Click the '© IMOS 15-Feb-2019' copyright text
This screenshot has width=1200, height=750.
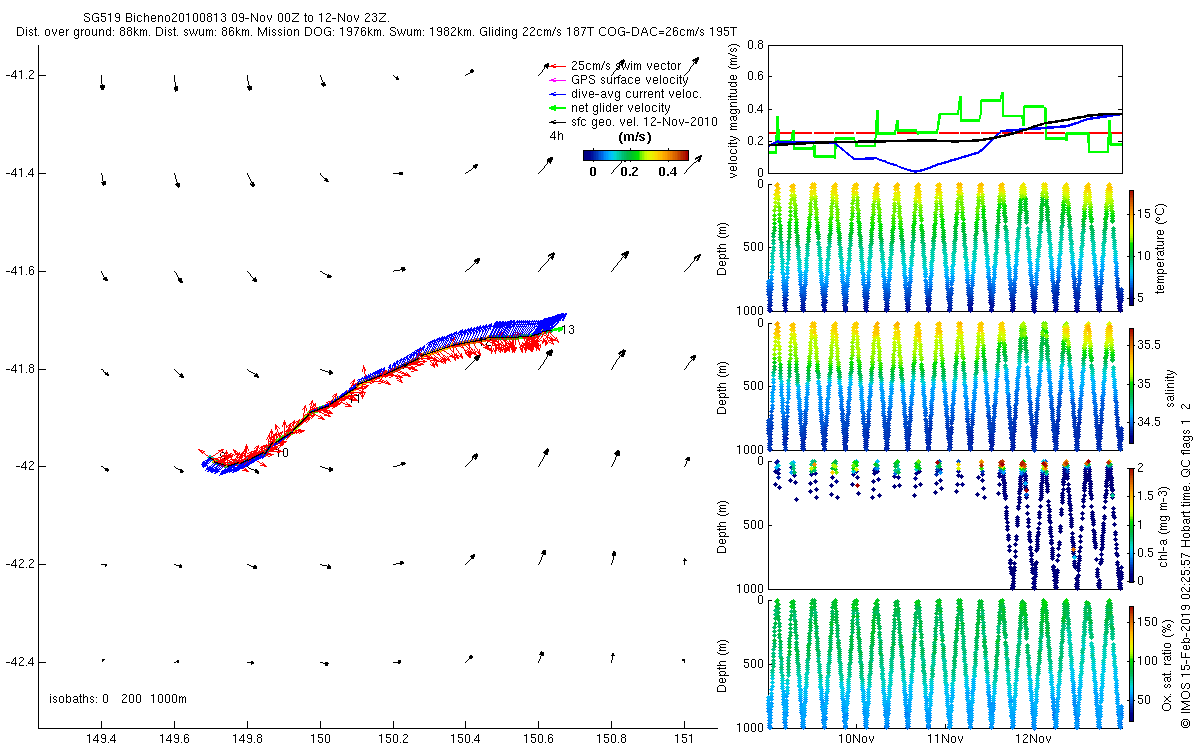point(1187,670)
